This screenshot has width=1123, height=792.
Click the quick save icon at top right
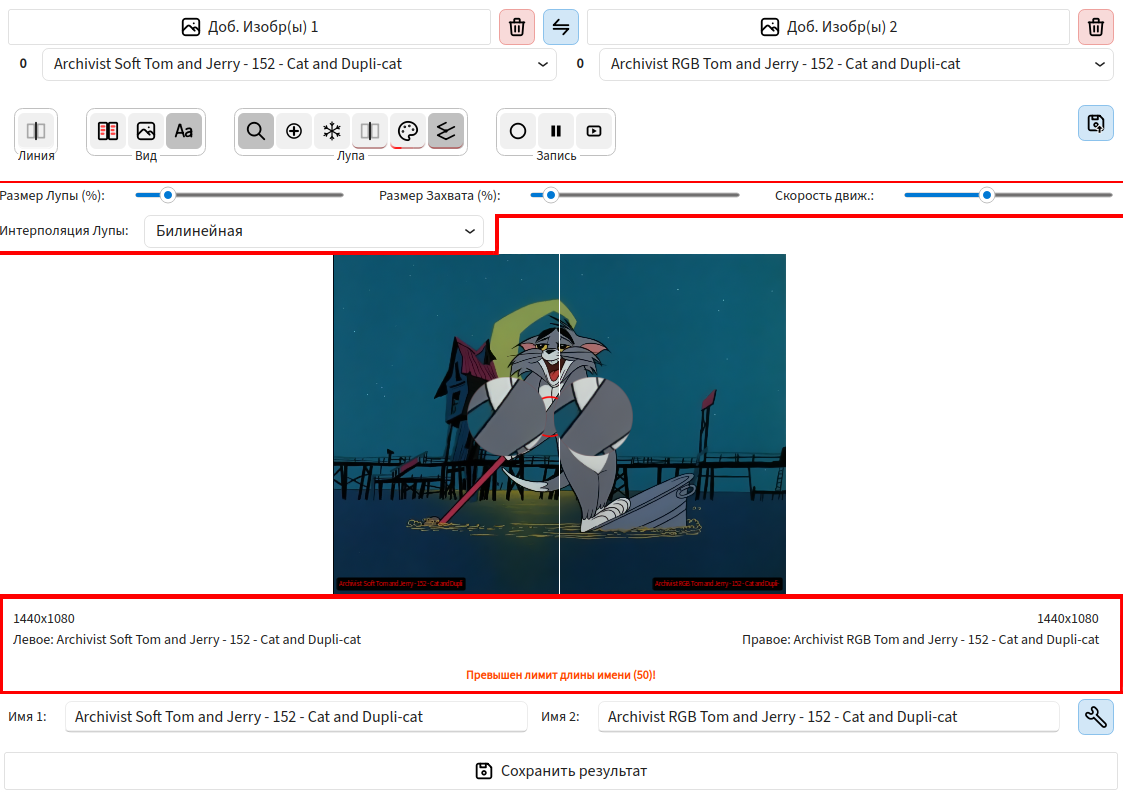coord(1096,123)
